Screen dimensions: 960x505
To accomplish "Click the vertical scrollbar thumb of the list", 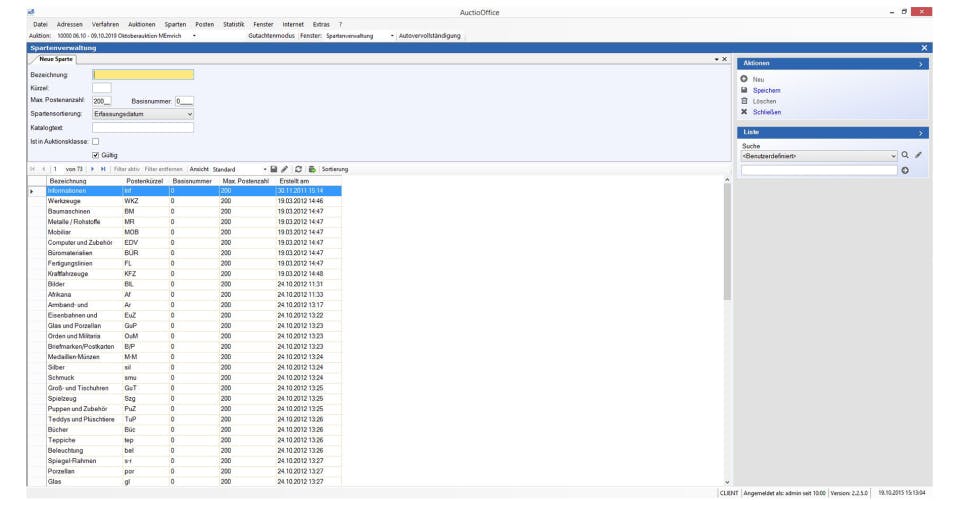I will 727,242.
